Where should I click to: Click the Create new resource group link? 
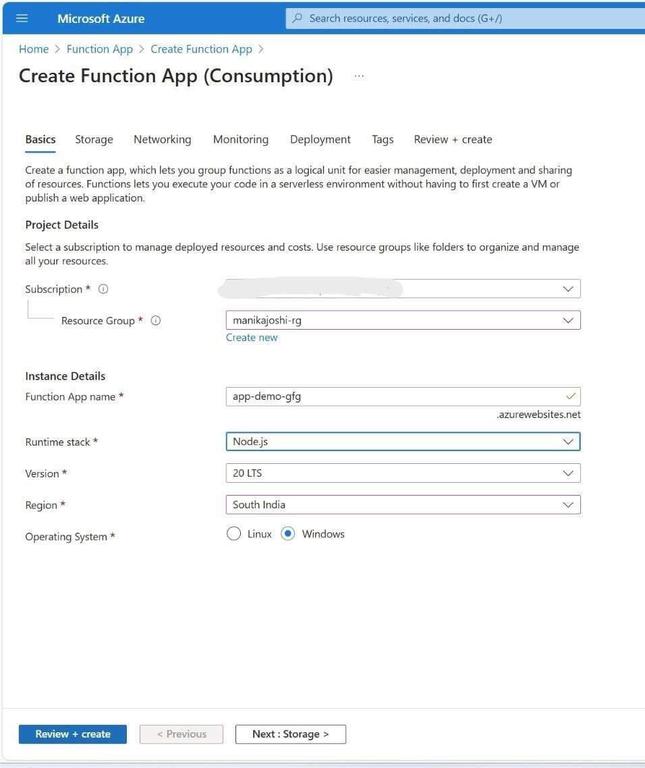(x=252, y=337)
